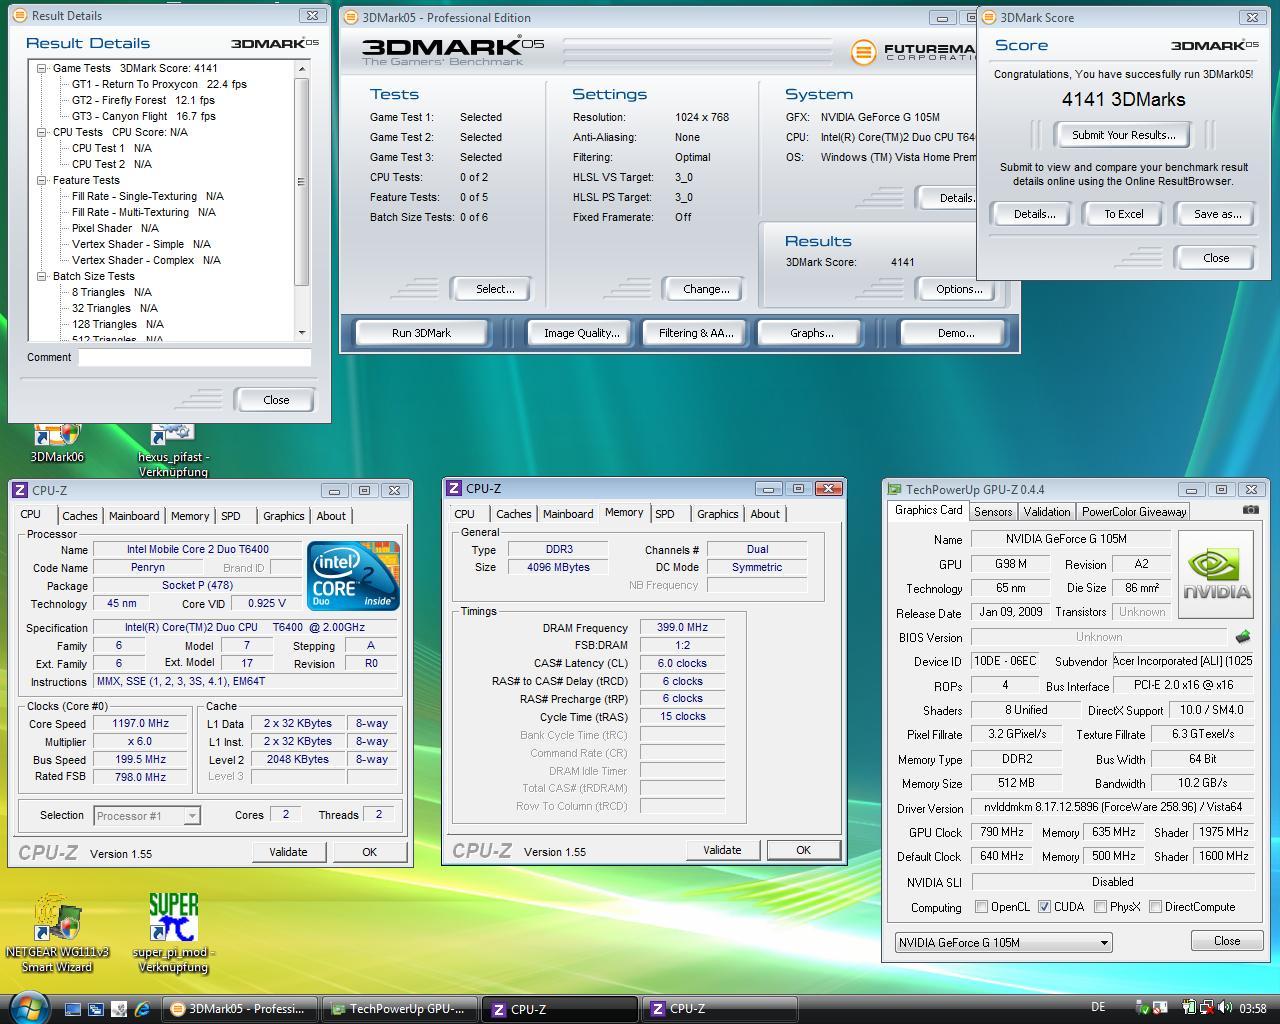Click the Close button in GPU-Z

1226,941
